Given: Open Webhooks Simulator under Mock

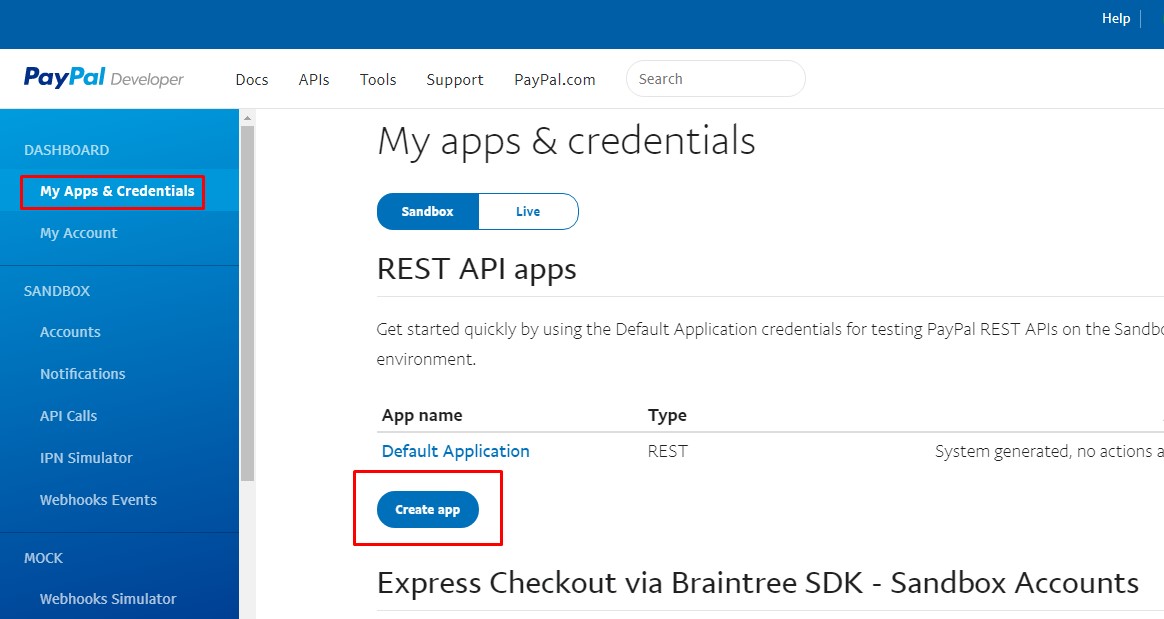Looking at the screenshot, I should point(108,599).
